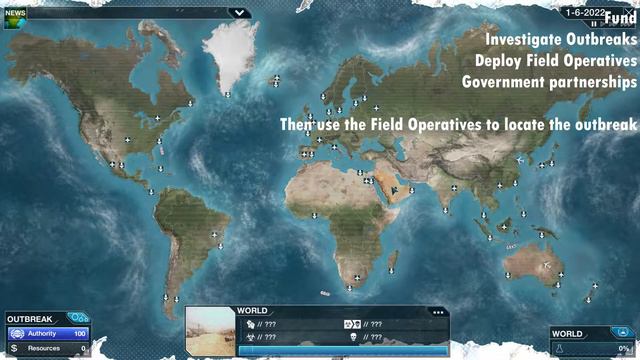Select the South Africa airport marker
The image size is (640, 360).
(357, 278)
